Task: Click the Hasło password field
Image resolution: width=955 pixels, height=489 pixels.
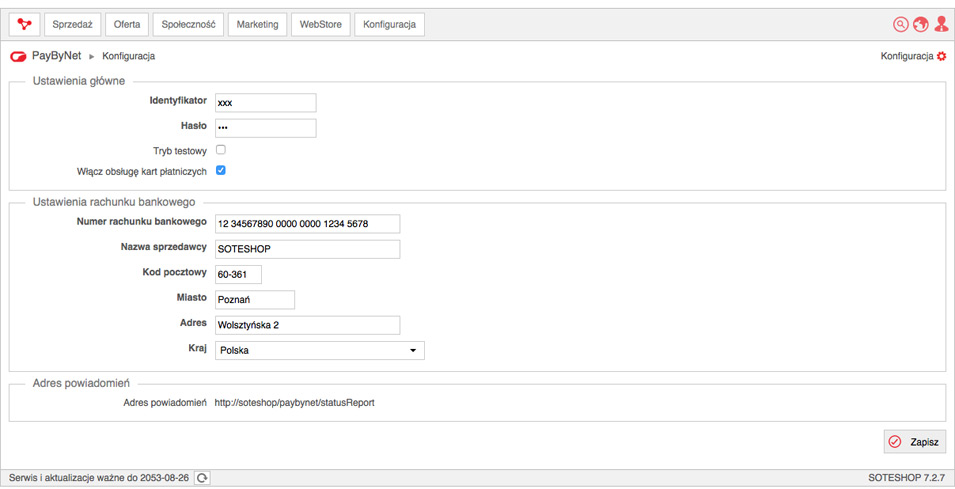Action: coord(266,128)
